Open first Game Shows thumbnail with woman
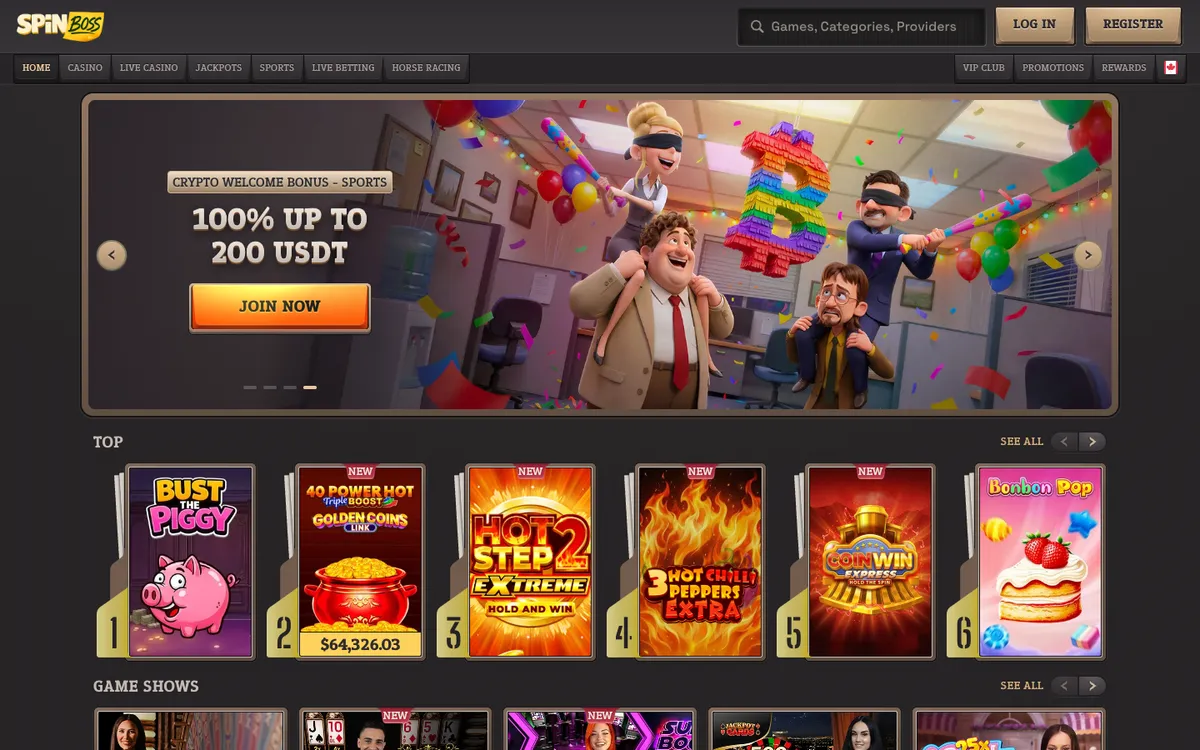Screen dimensions: 1200x750 (x=190, y=729)
